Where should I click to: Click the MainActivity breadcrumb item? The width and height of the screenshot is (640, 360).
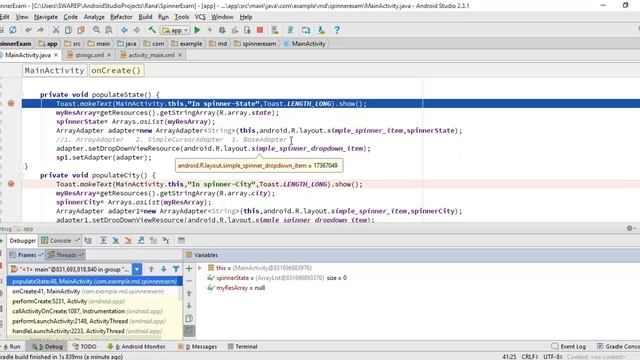coord(304,43)
